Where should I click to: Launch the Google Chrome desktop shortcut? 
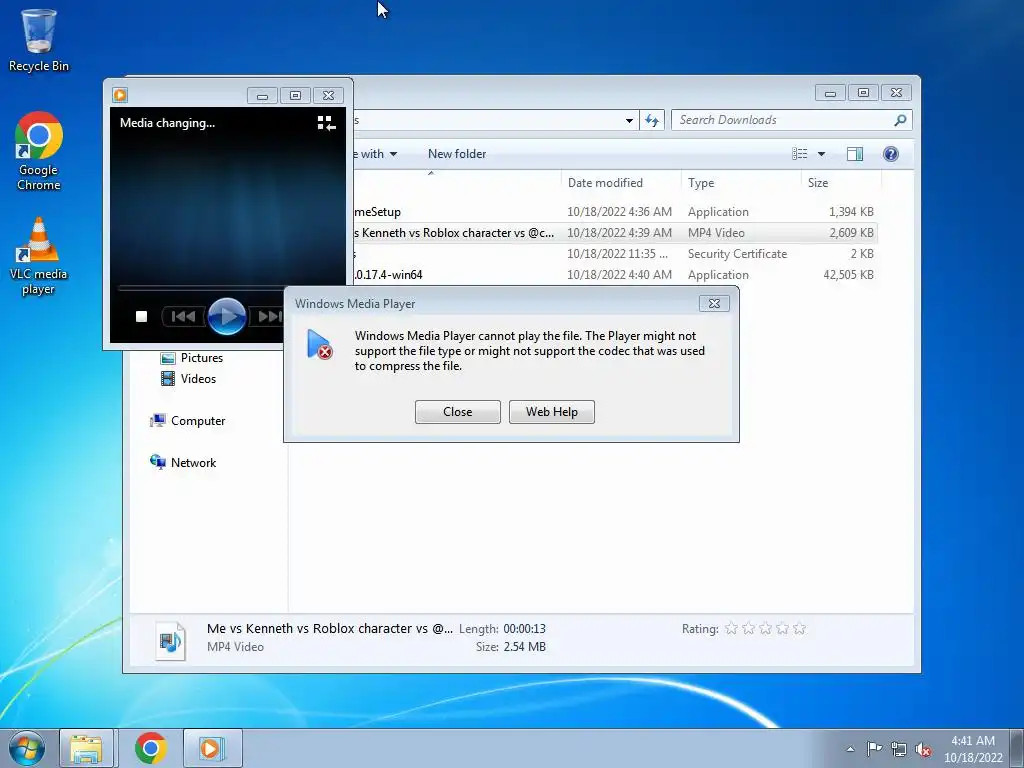39,152
